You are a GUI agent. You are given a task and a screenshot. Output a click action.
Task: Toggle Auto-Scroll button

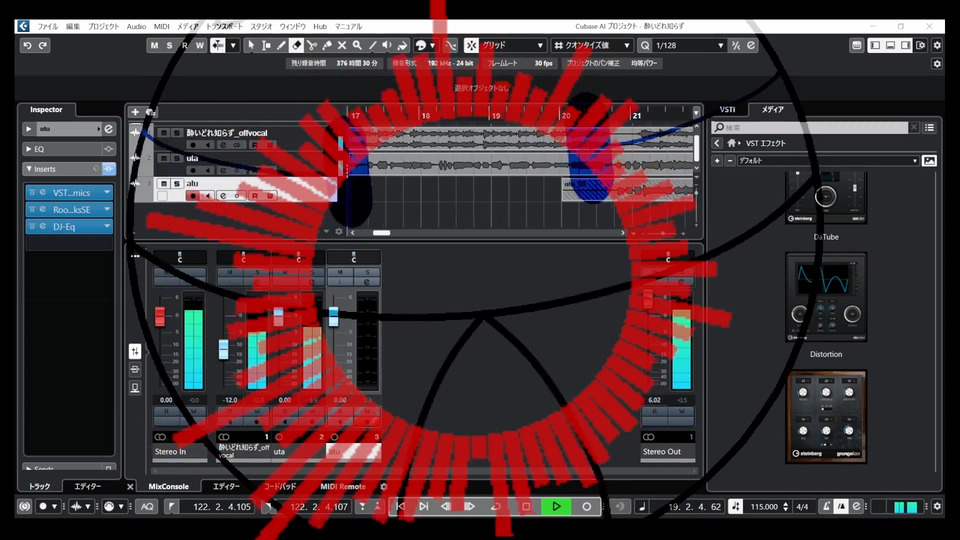click(x=218, y=45)
